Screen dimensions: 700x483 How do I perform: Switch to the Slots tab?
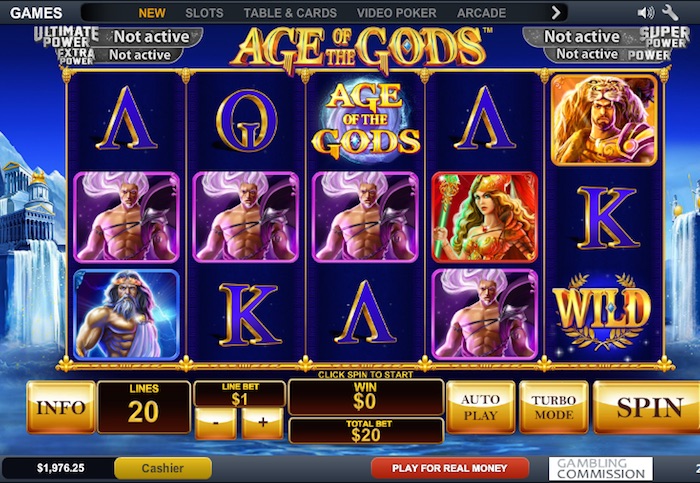204,13
